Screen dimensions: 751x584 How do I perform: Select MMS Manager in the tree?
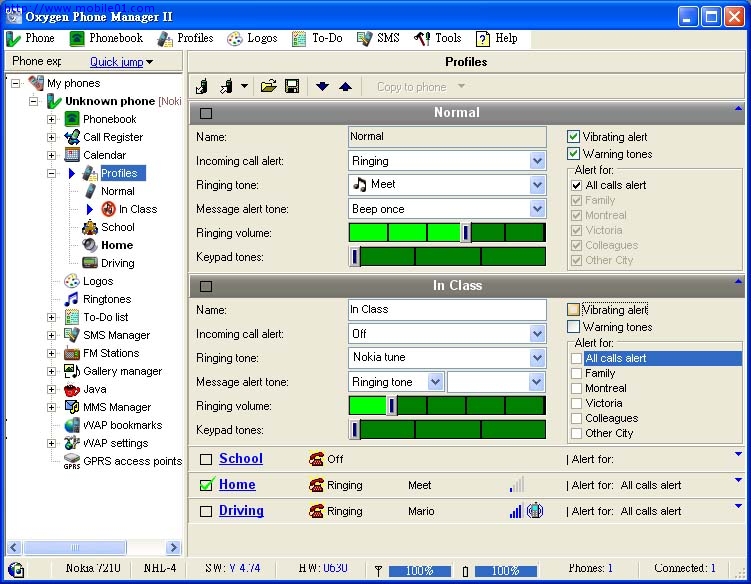(x=117, y=407)
